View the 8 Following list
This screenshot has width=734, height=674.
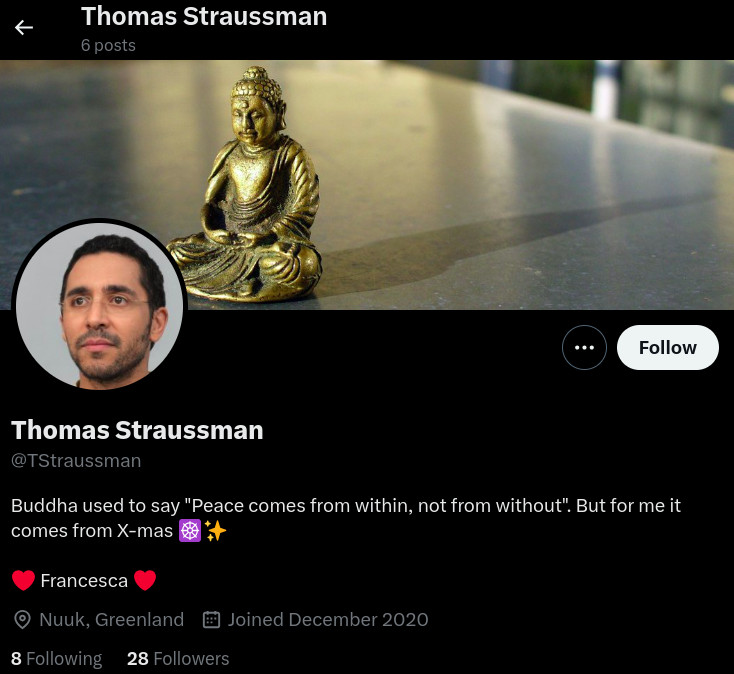pyautogui.click(x=56, y=659)
